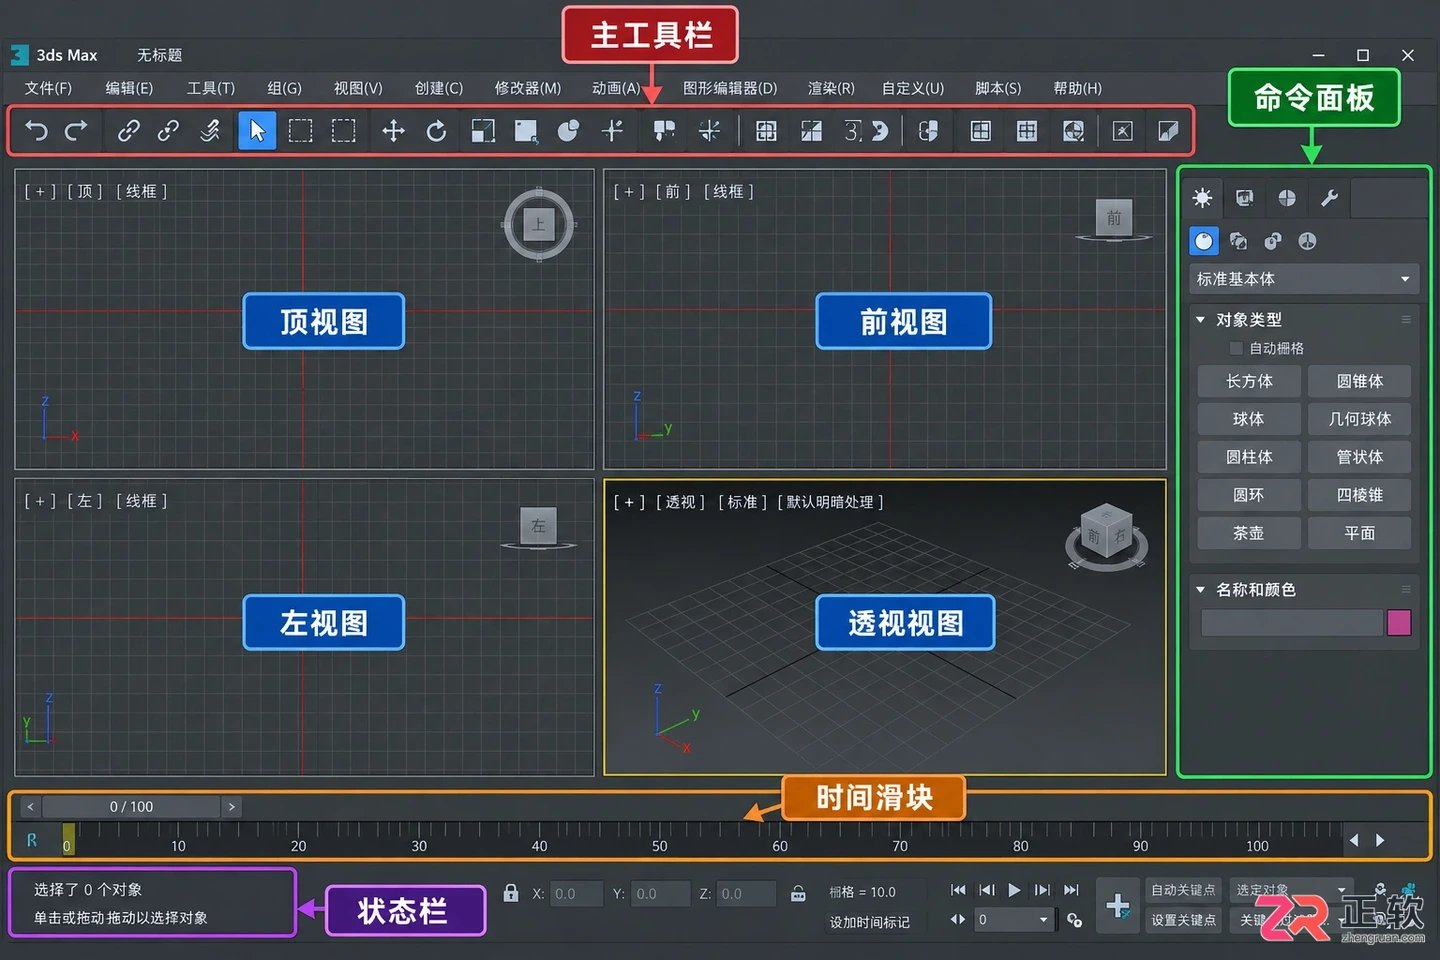Click the top viewport ViewCube labeled 上
The width and height of the screenshot is (1440, 960).
(x=539, y=225)
